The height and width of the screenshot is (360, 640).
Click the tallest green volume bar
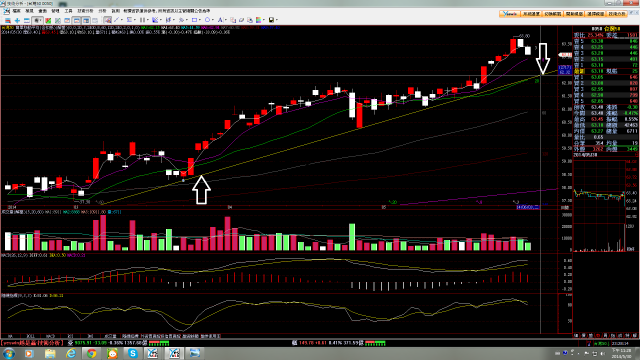click(x=352, y=237)
